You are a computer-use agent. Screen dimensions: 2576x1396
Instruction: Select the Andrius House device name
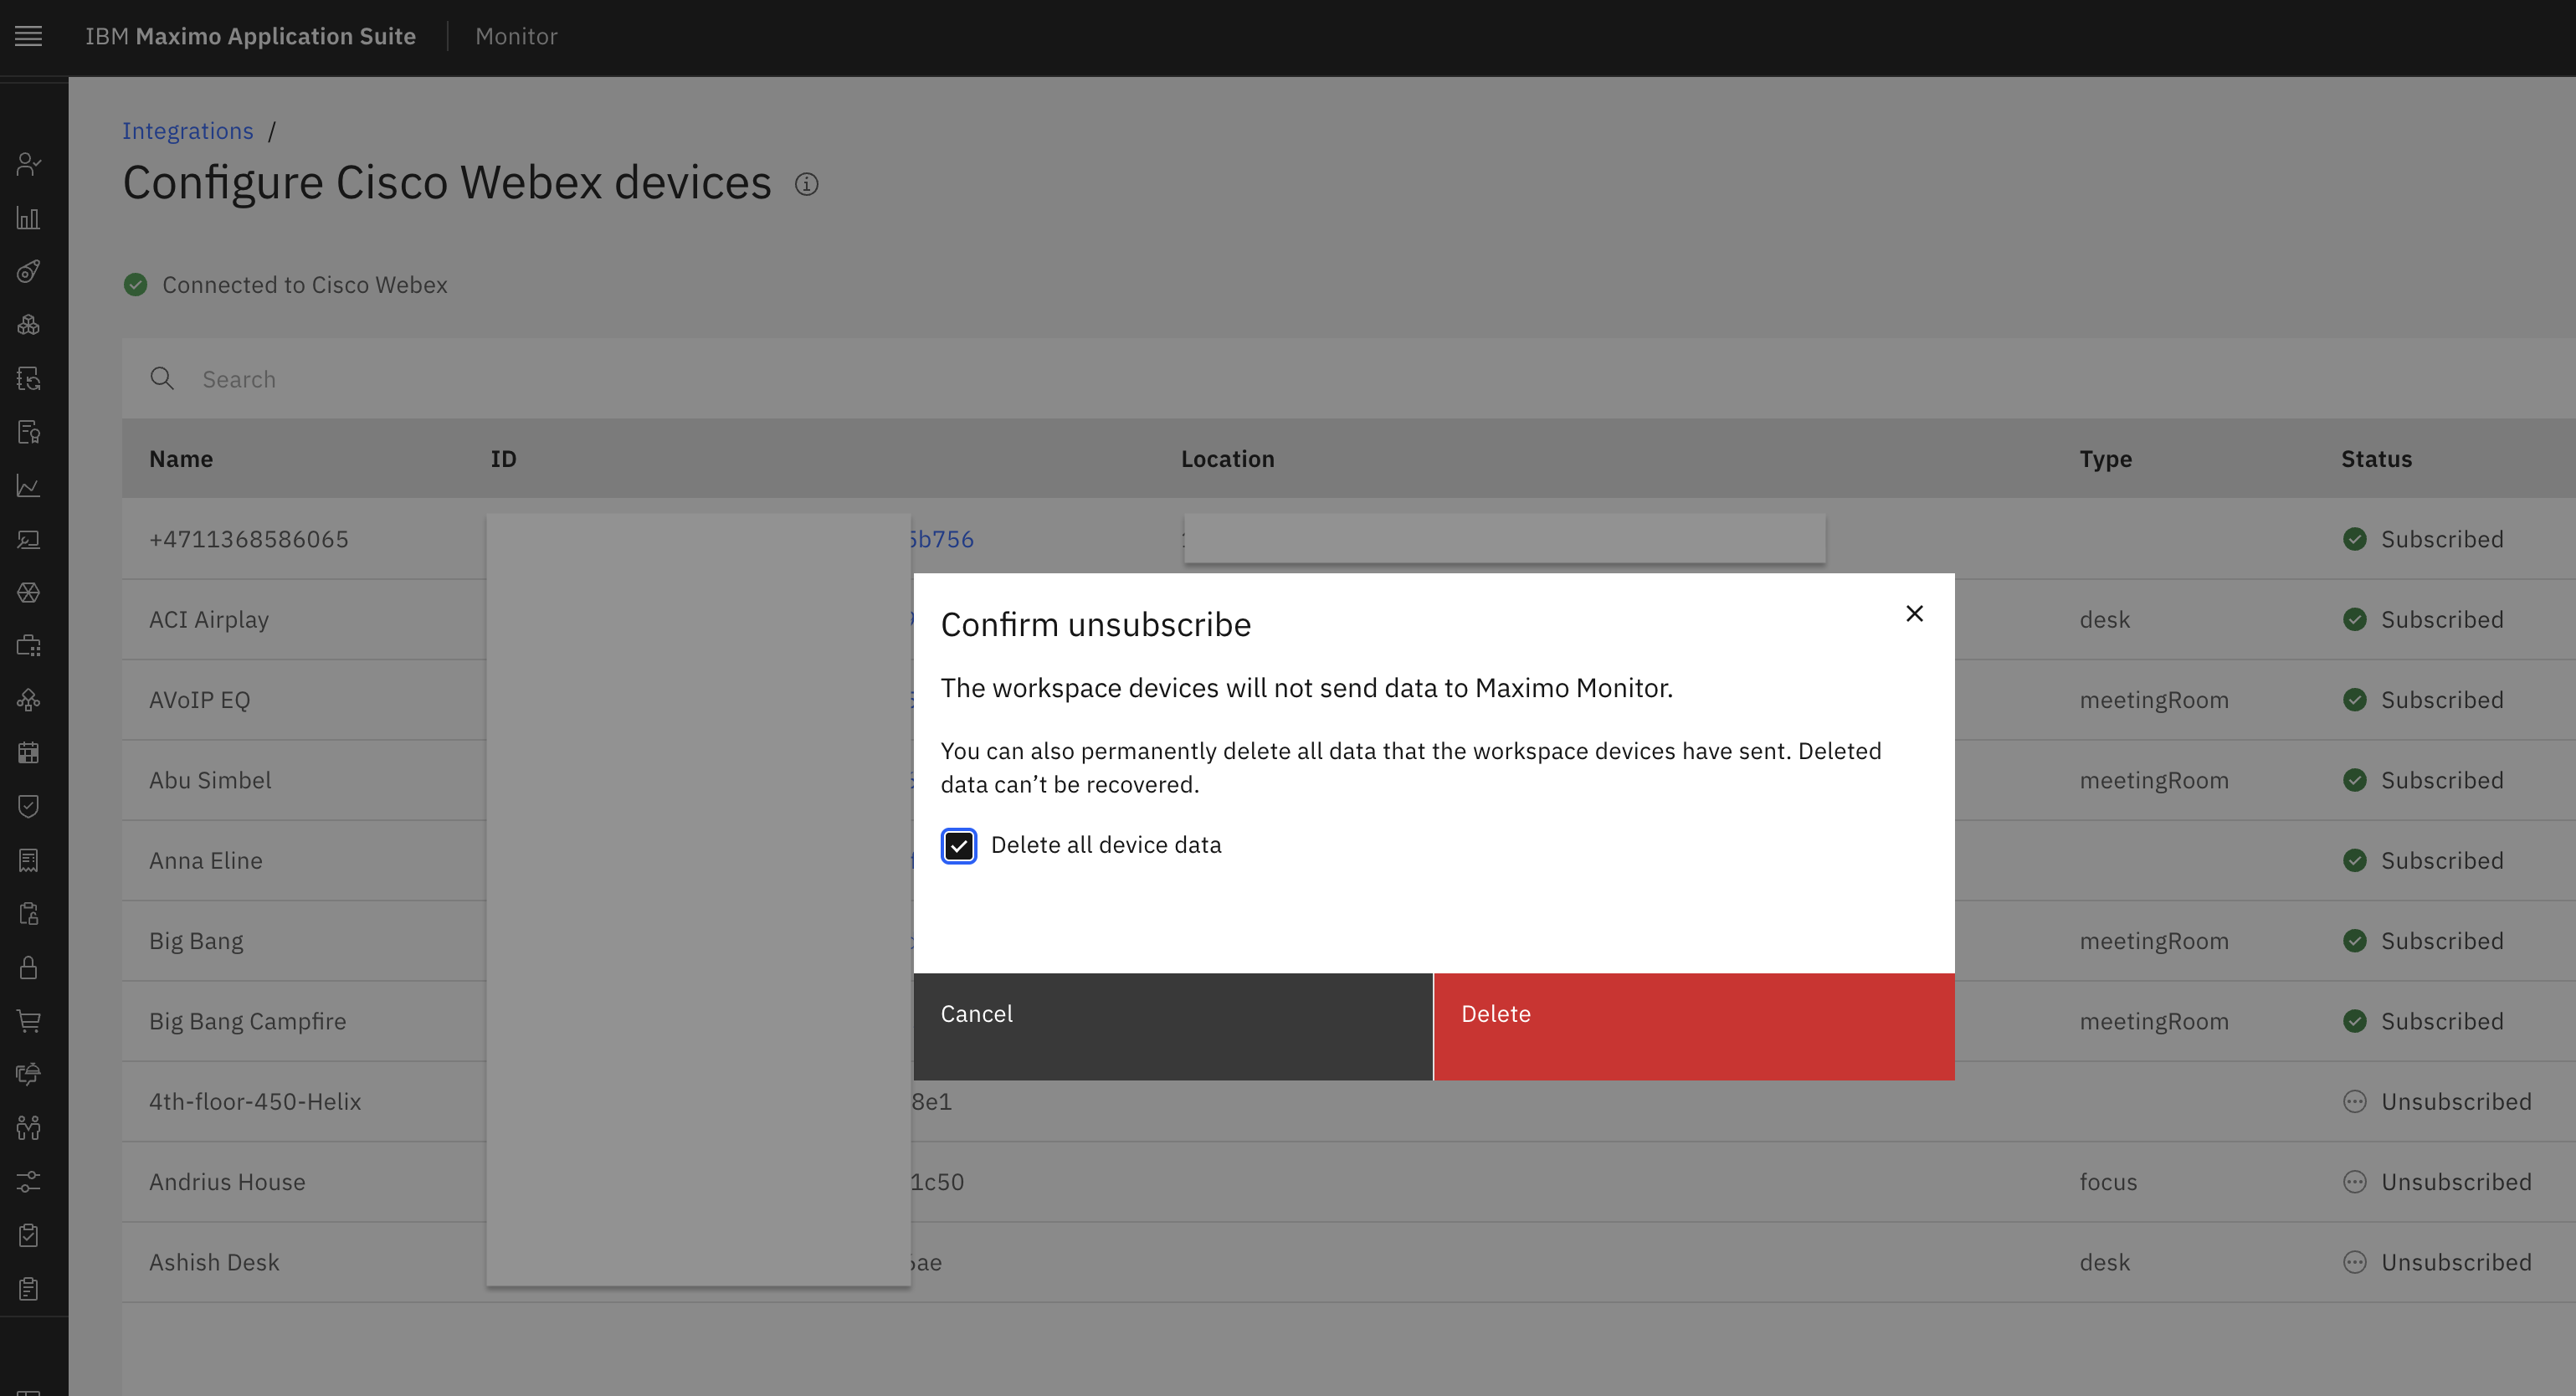(x=227, y=1182)
